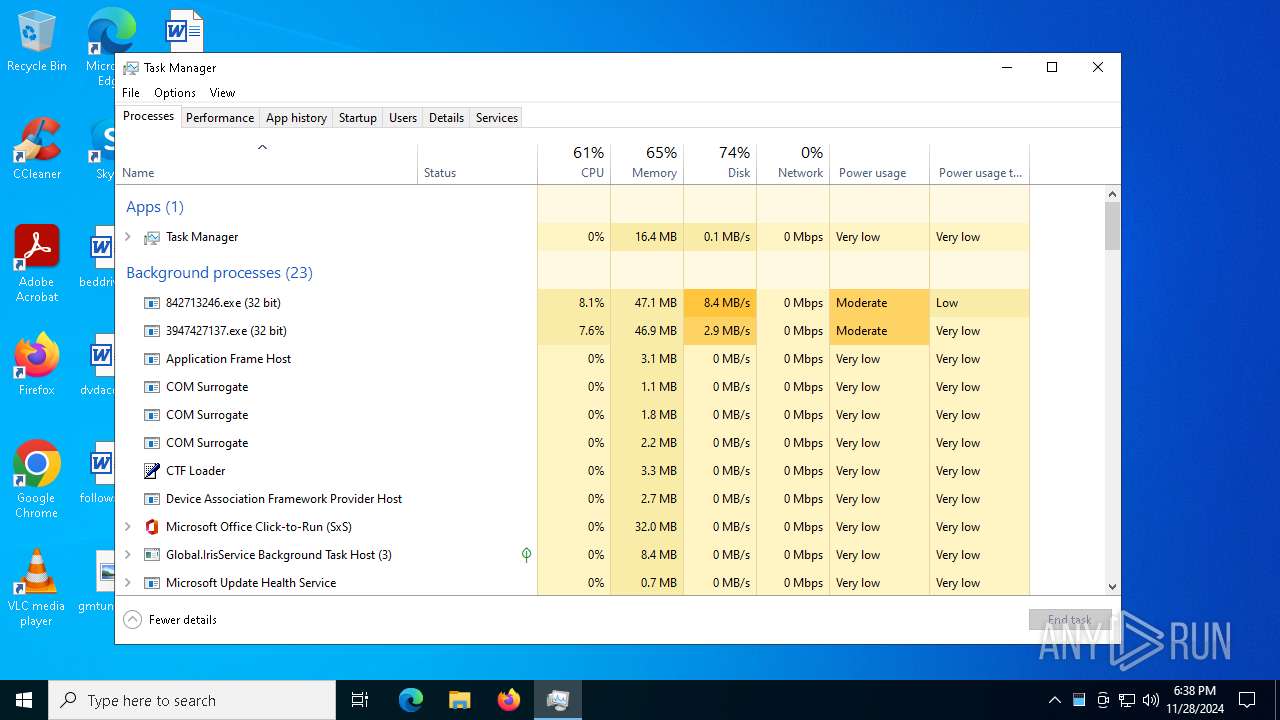1280x720 pixels.
Task: Click the vertical scrollbar thumb
Action: click(x=1112, y=226)
